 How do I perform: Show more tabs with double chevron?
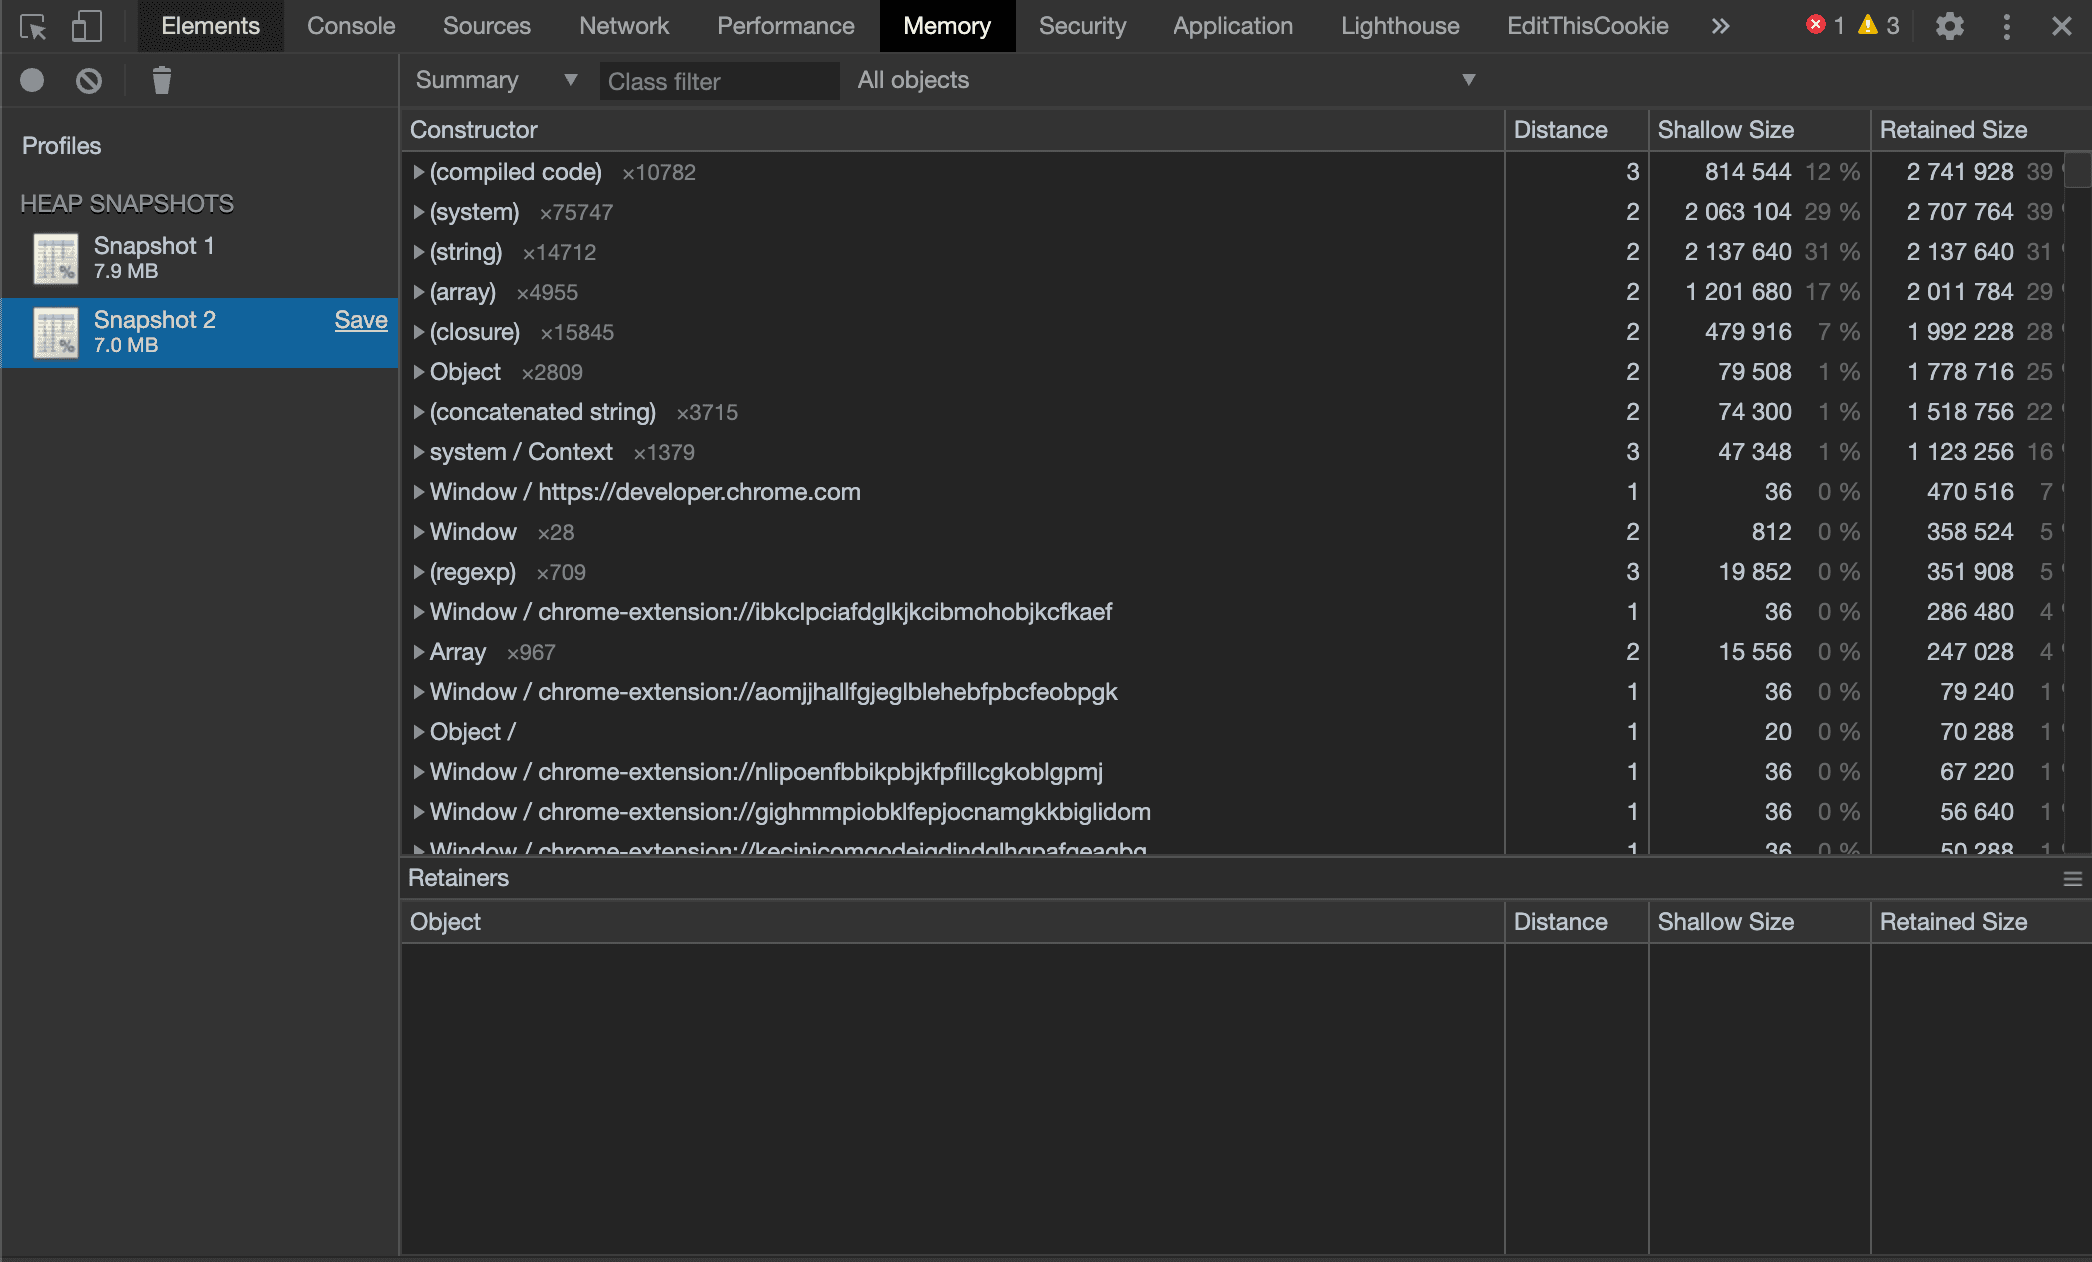click(1720, 26)
